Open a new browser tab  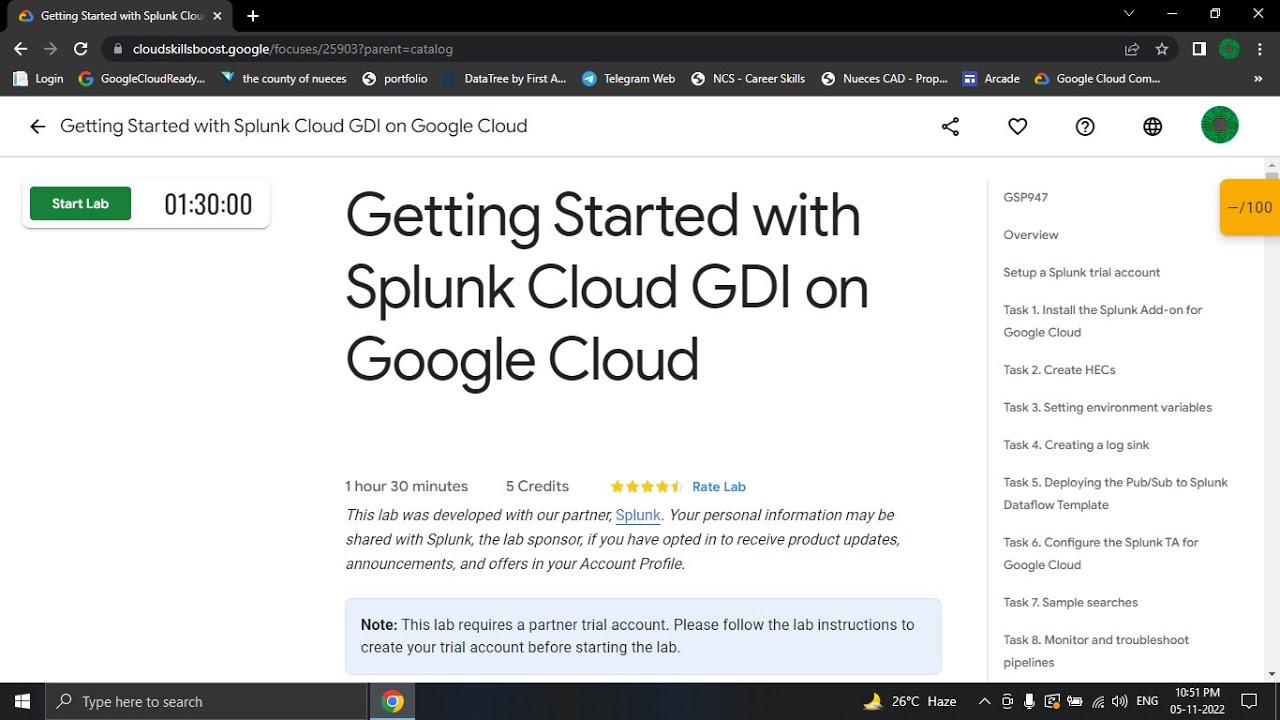pyautogui.click(x=253, y=16)
